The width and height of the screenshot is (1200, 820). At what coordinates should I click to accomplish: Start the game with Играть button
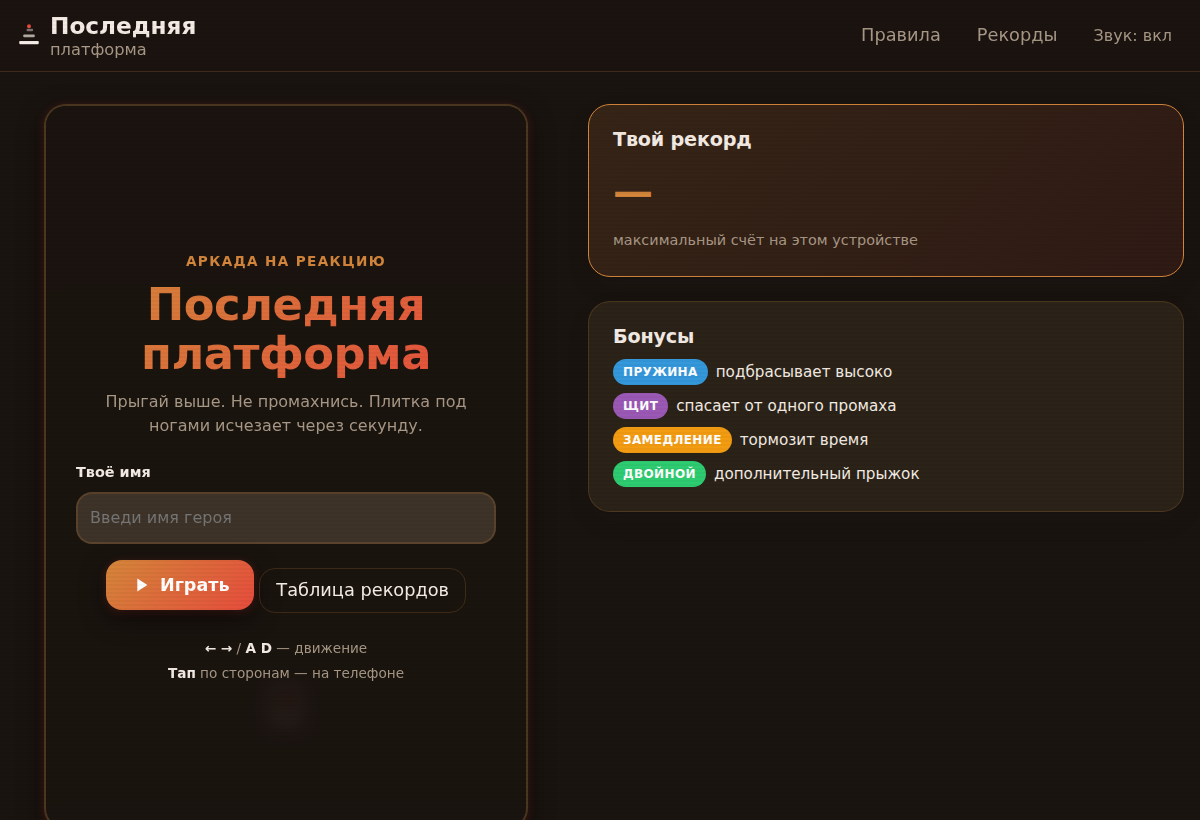click(180, 585)
